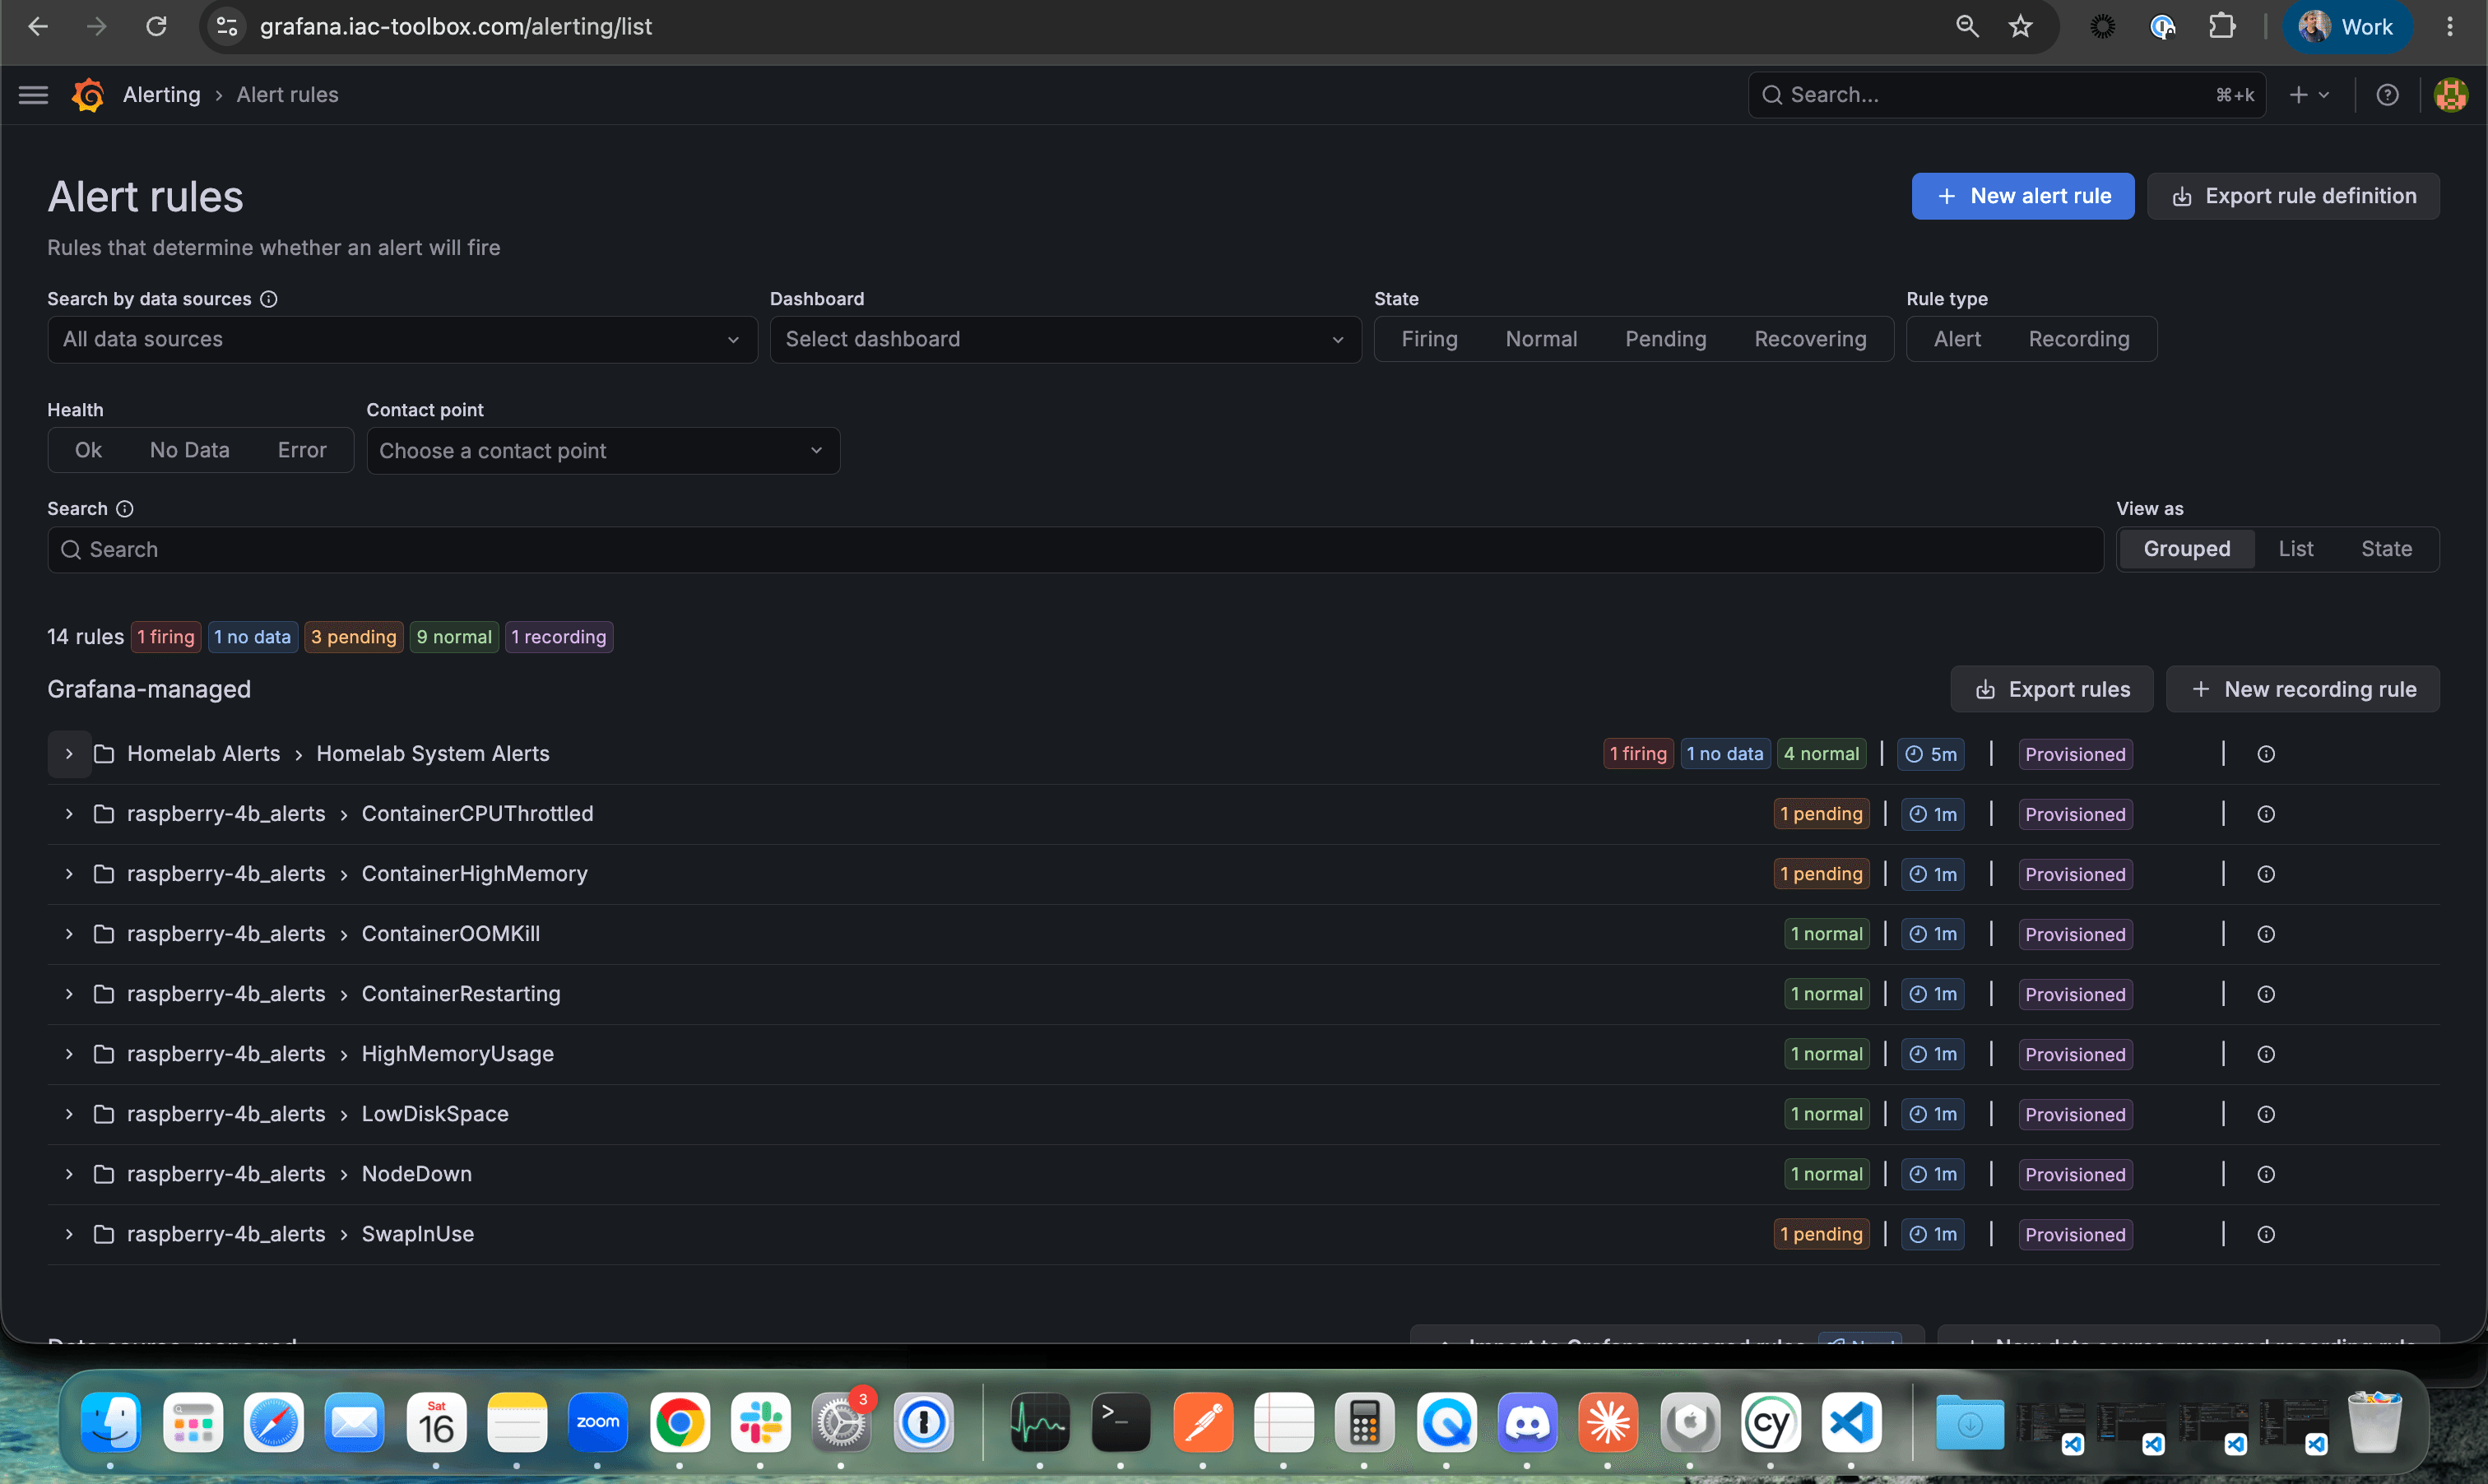The image size is (2488, 1484).
Task: Click the browser address bar URL
Action: pyautogui.click(x=455, y=27)
